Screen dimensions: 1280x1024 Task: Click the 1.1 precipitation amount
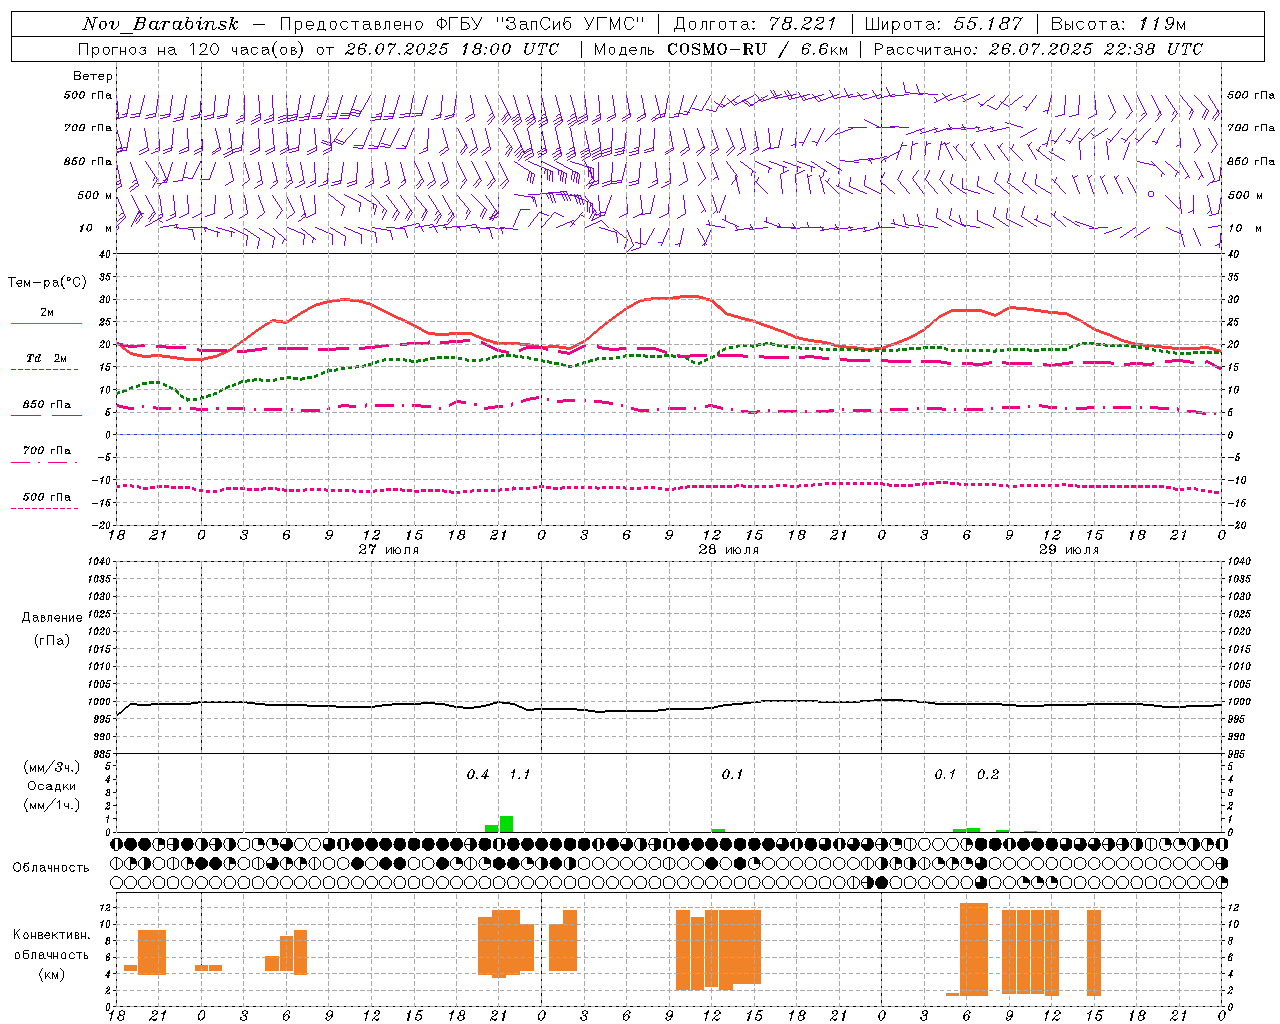(x=520, y=775)
